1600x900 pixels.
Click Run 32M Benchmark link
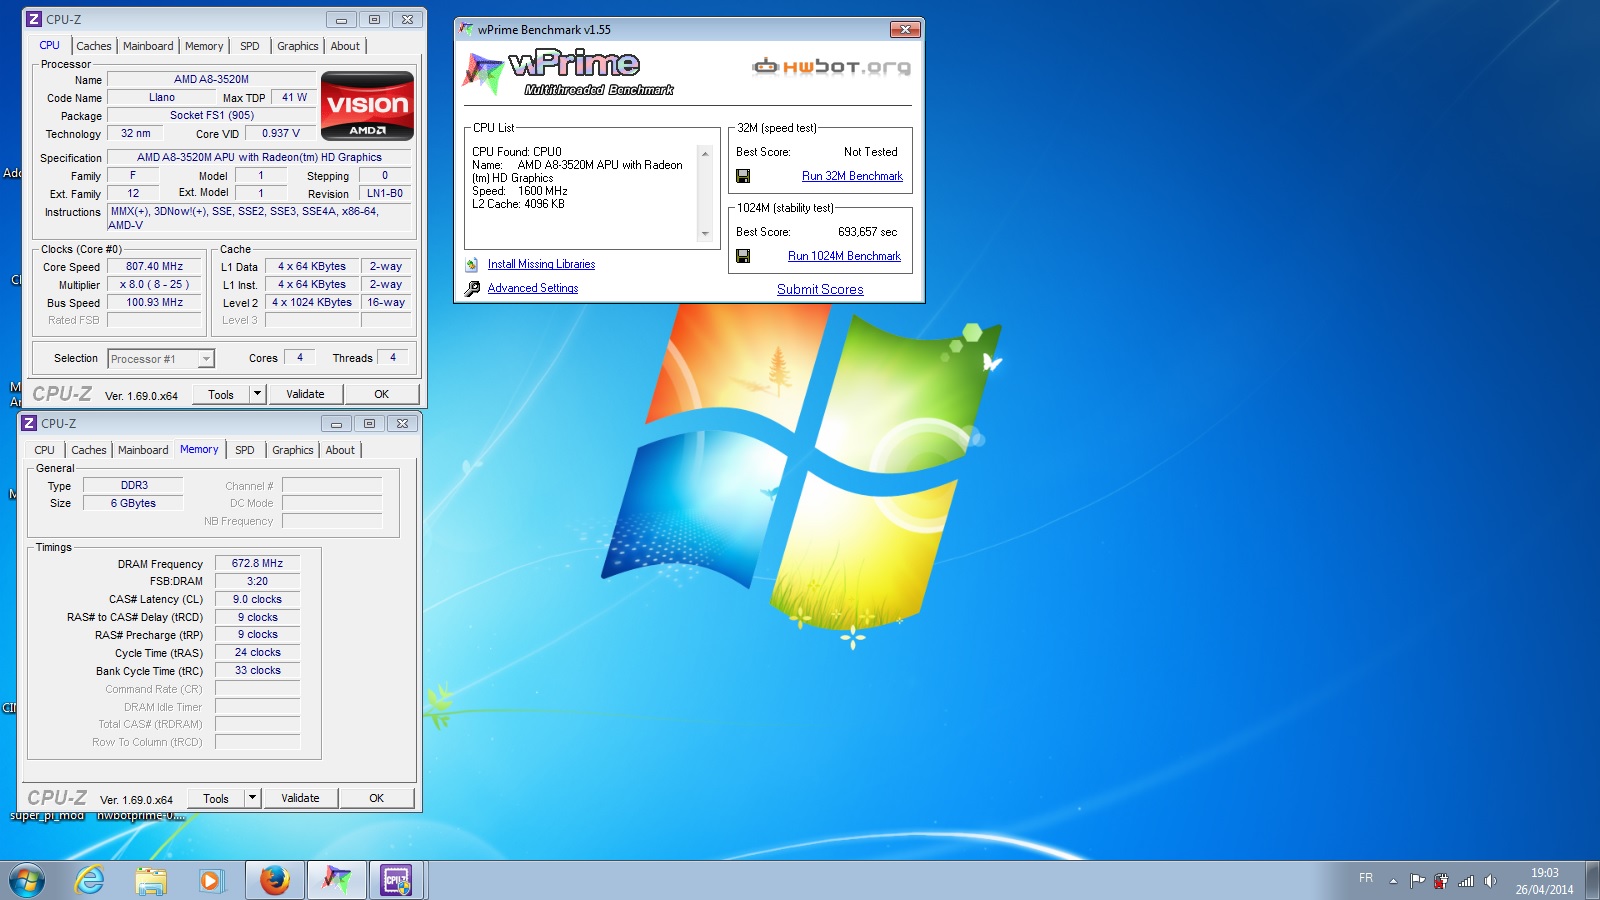point(852,176)
